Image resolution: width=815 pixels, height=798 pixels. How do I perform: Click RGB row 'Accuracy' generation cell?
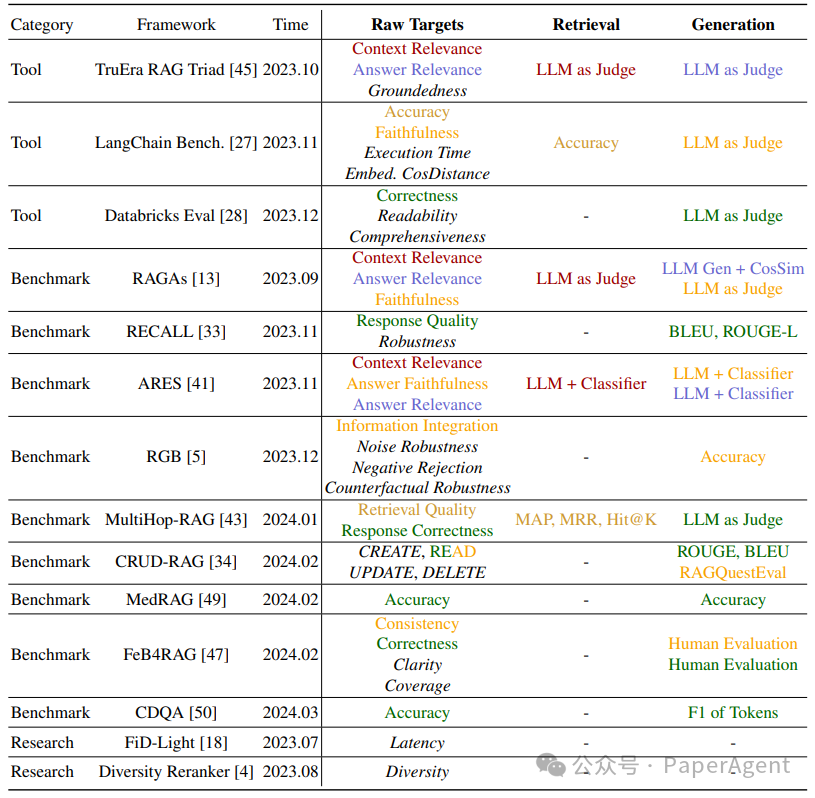pos(733,457)
